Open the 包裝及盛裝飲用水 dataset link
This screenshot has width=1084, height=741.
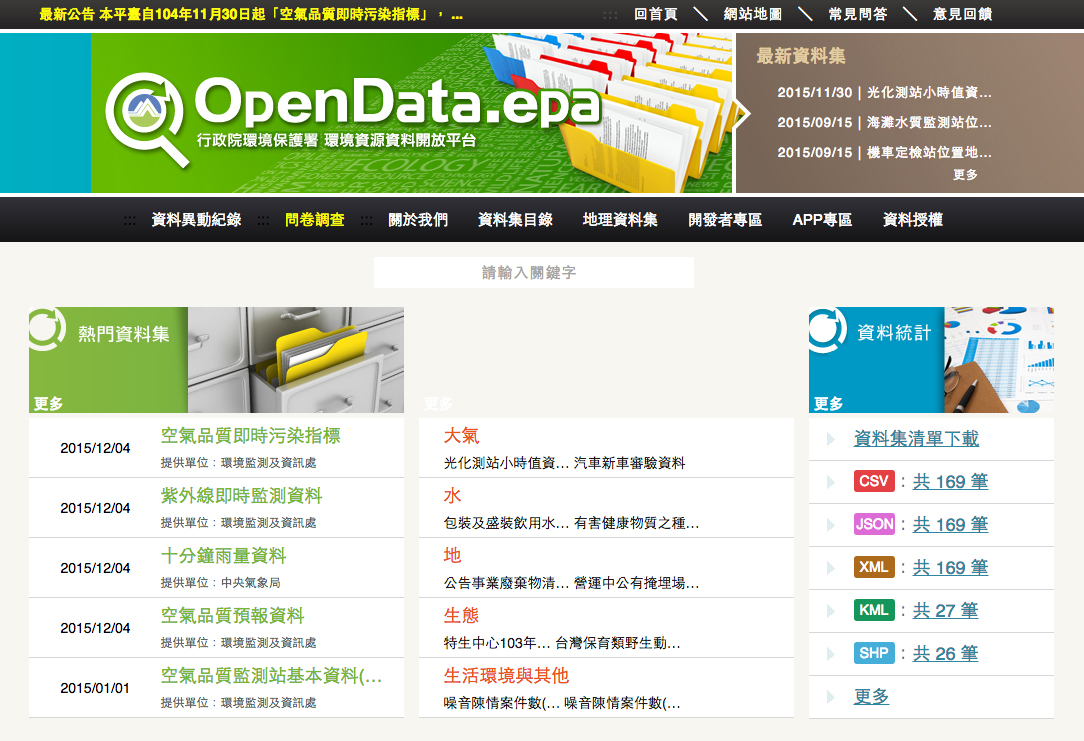[x=506, y=523]
